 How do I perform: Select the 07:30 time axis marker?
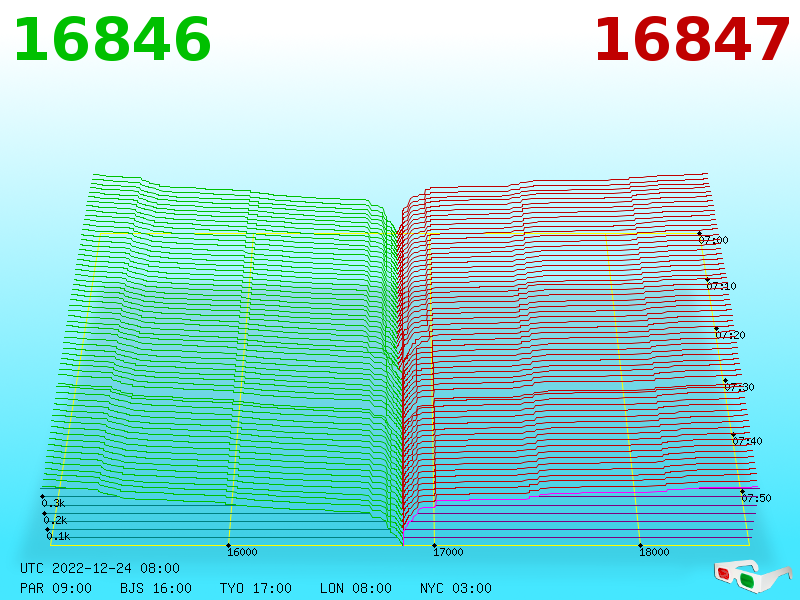pos(739,387)
